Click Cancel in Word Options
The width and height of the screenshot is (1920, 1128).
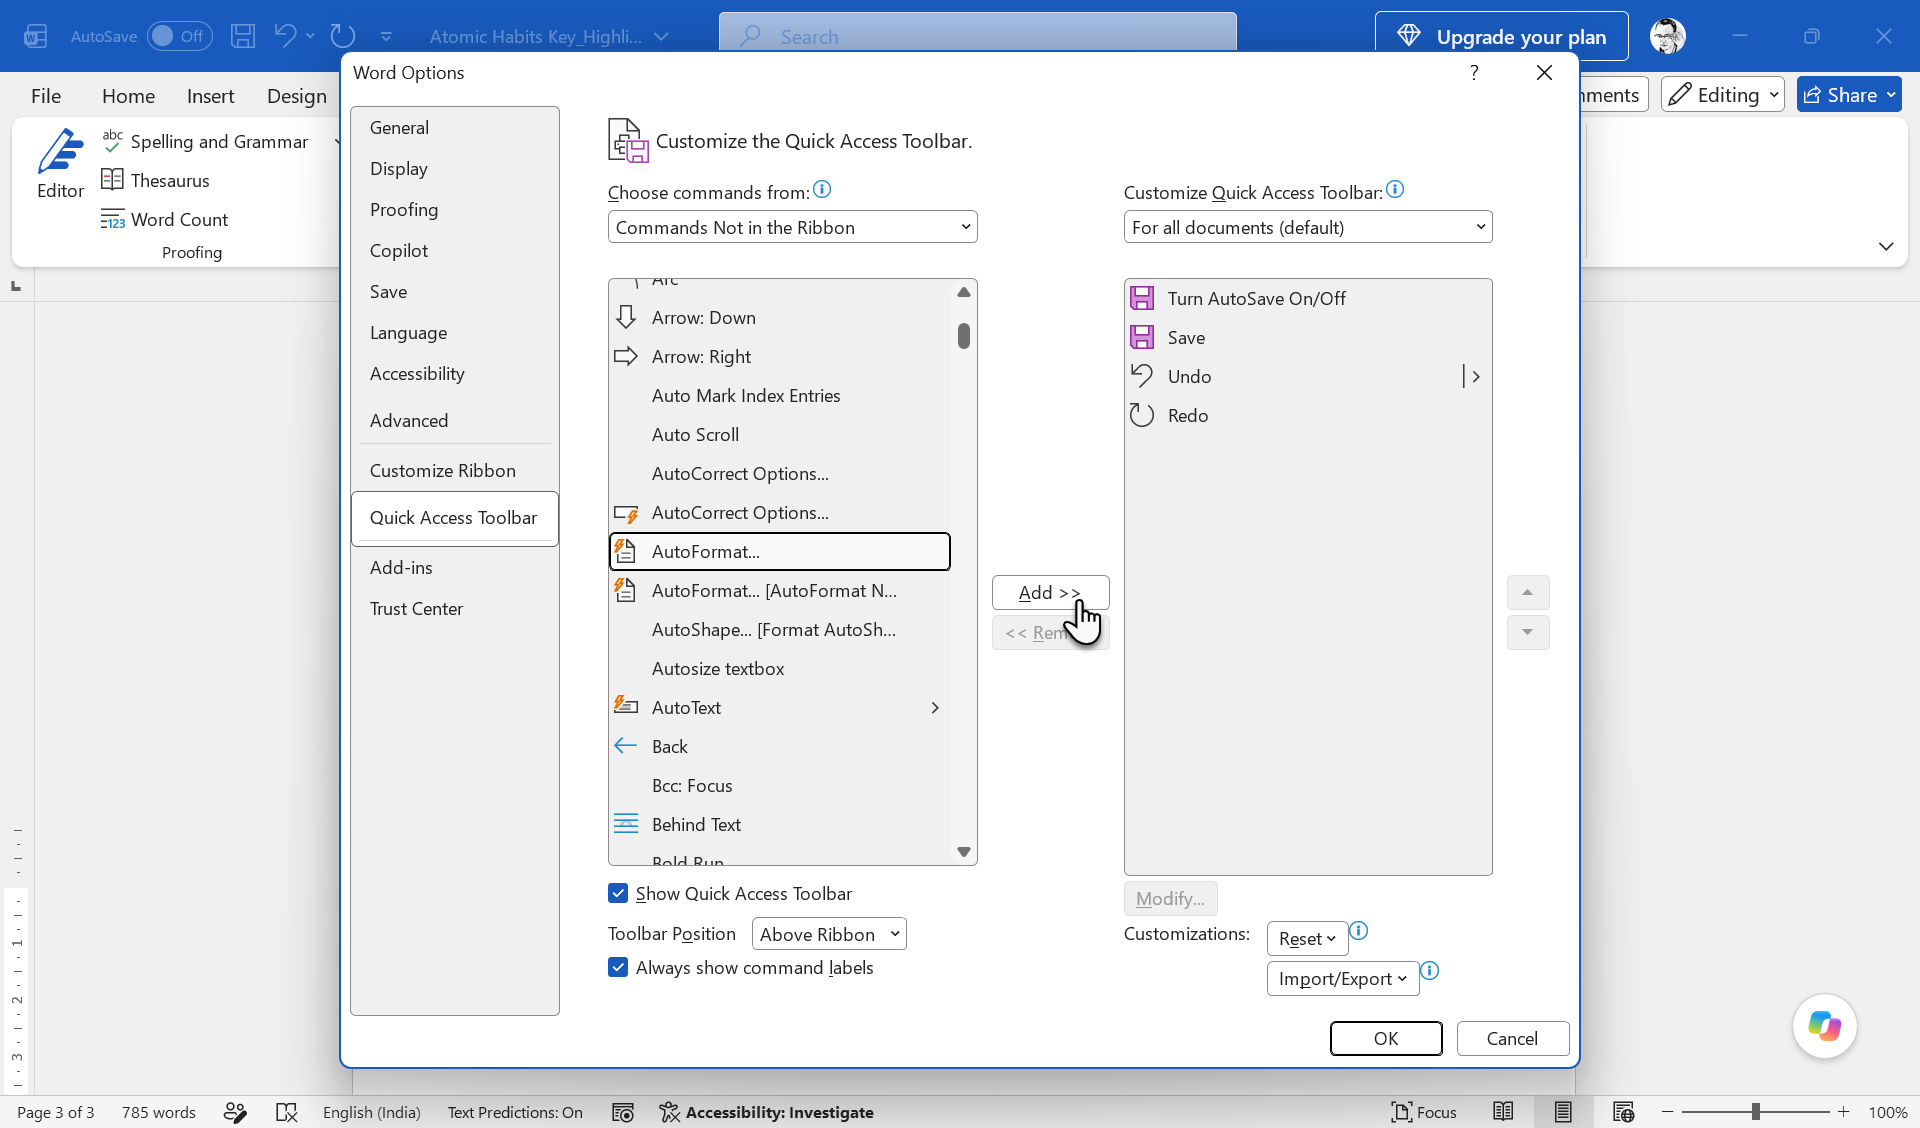(1512, 1038)
